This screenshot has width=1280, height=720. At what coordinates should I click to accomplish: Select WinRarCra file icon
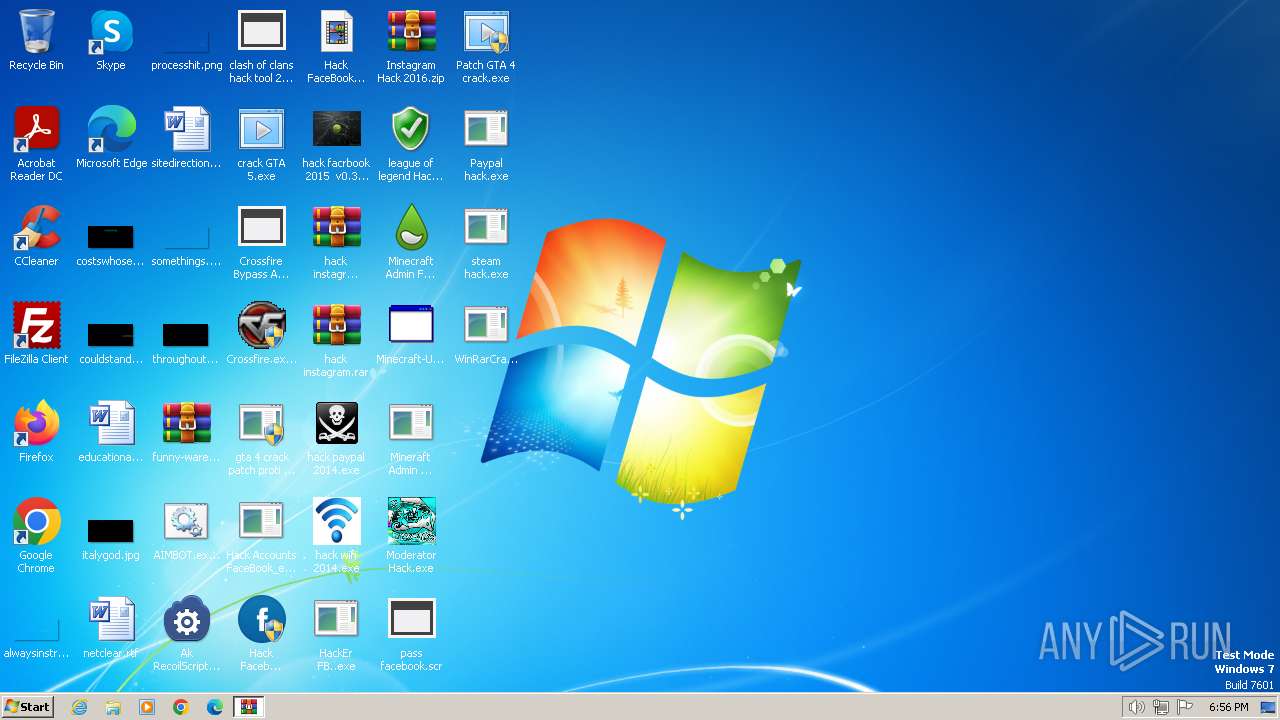(486, 326)
